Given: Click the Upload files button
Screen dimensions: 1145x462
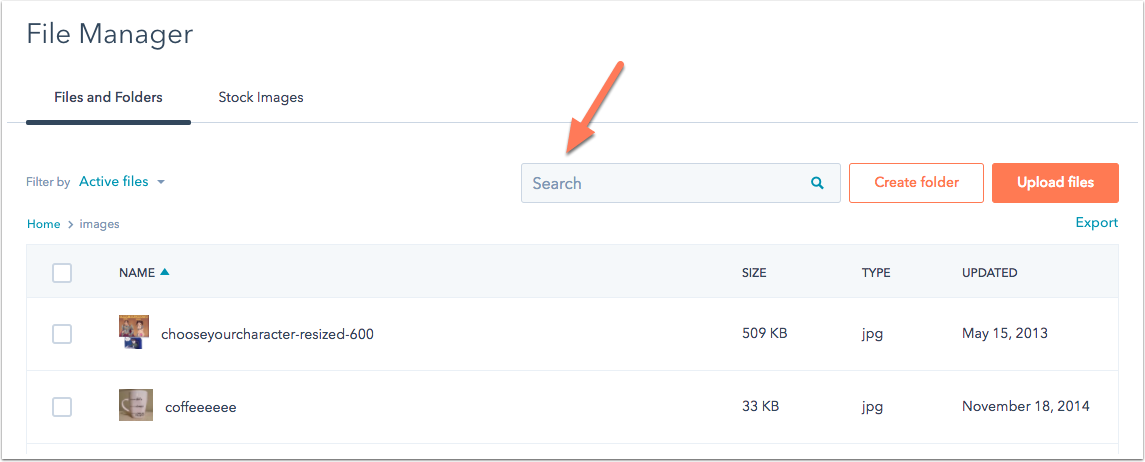Looking at the screenshot, I should click(1055, 182).
